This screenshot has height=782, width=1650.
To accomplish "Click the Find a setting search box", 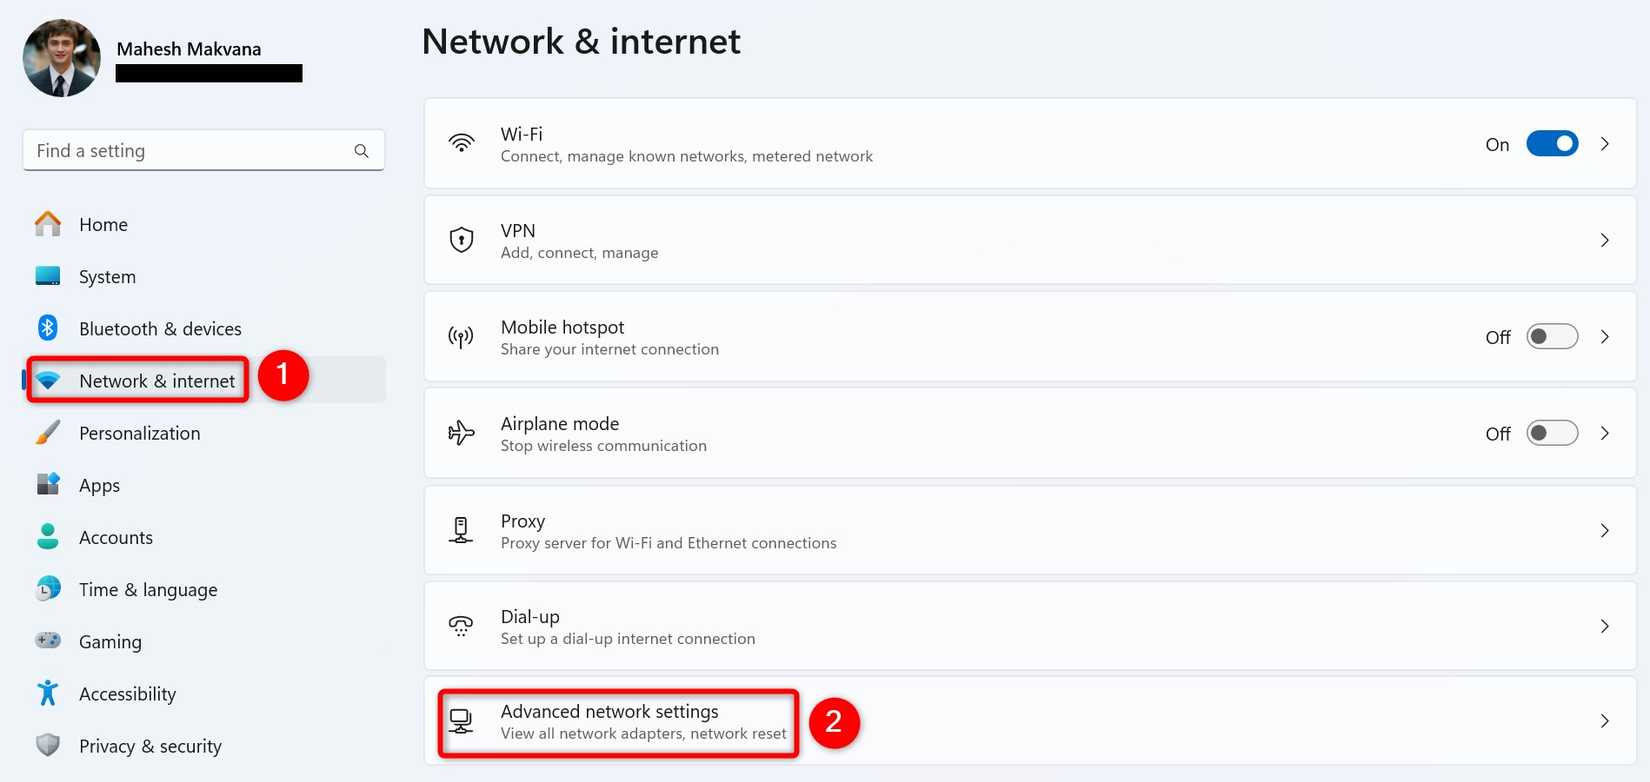I will point(200,150).
